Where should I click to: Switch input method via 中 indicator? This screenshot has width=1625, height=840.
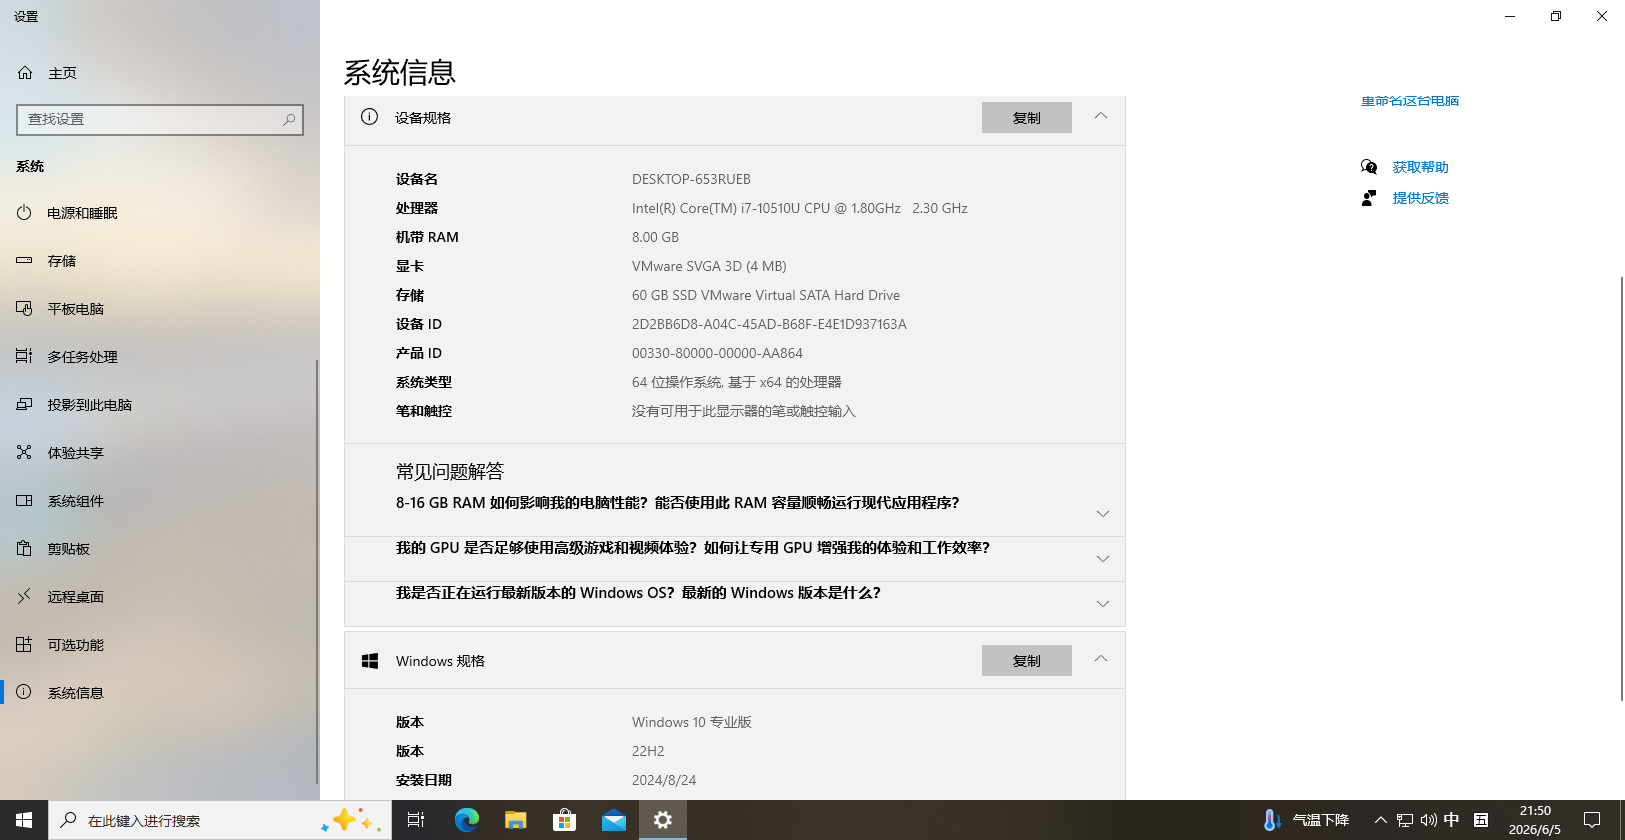pyautogui.click(x=1452, y=820)
